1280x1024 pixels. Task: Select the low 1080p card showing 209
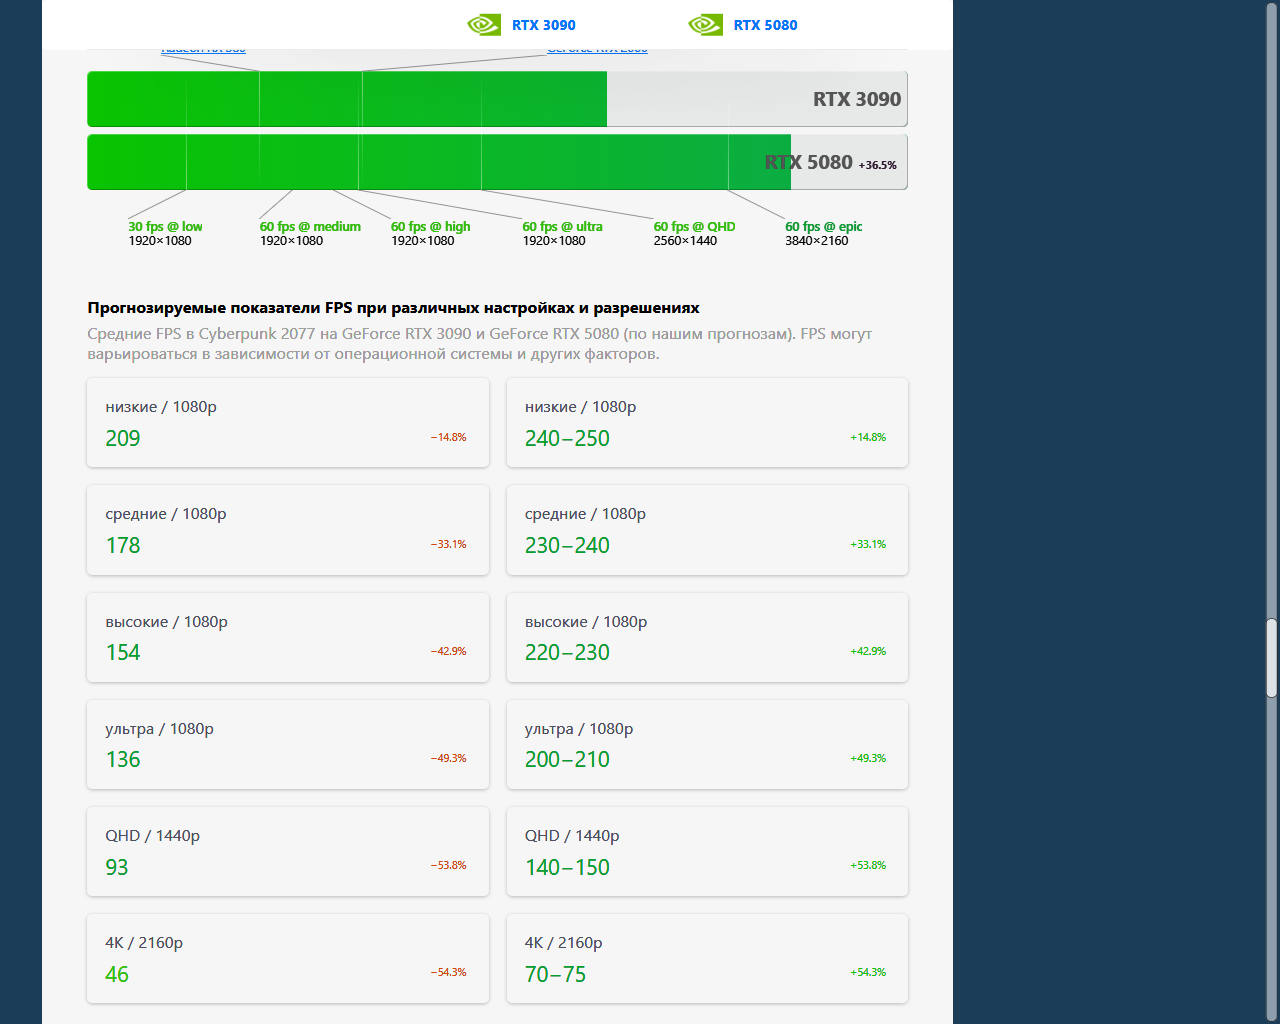288,422
